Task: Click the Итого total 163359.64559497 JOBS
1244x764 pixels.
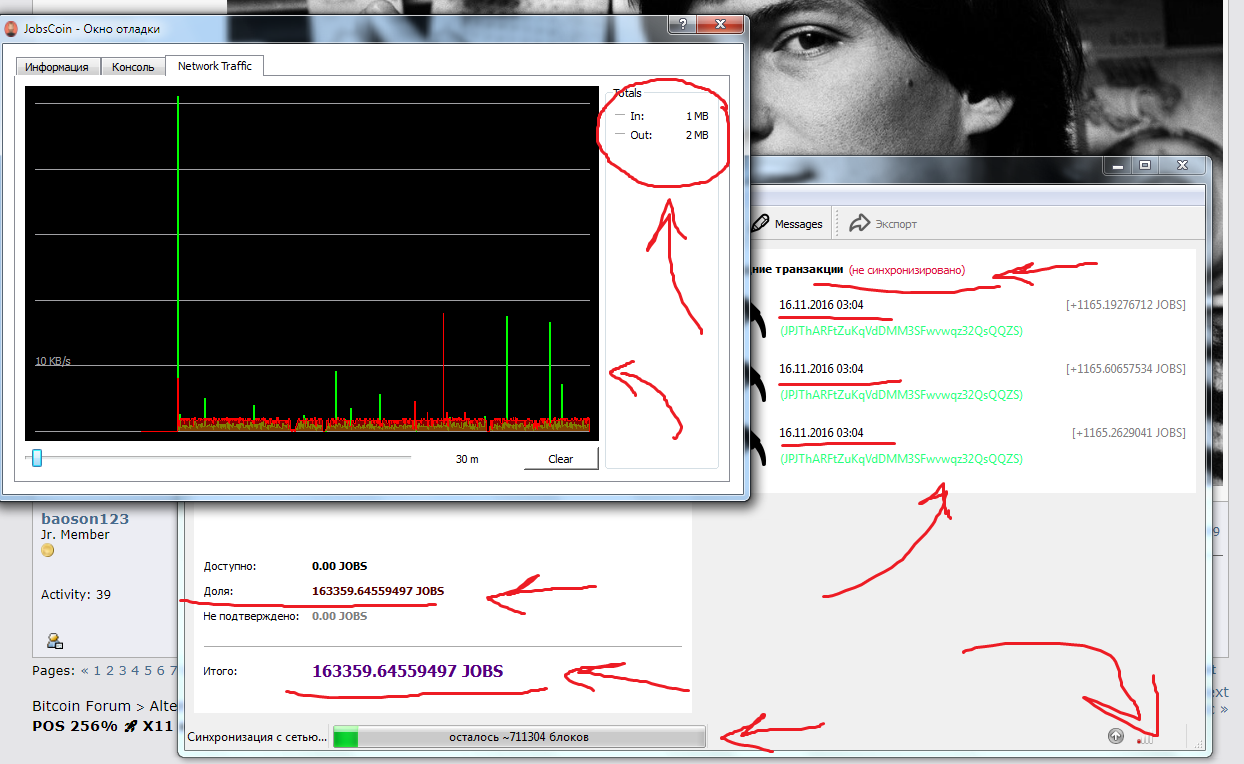Action: tap(408, 671)
